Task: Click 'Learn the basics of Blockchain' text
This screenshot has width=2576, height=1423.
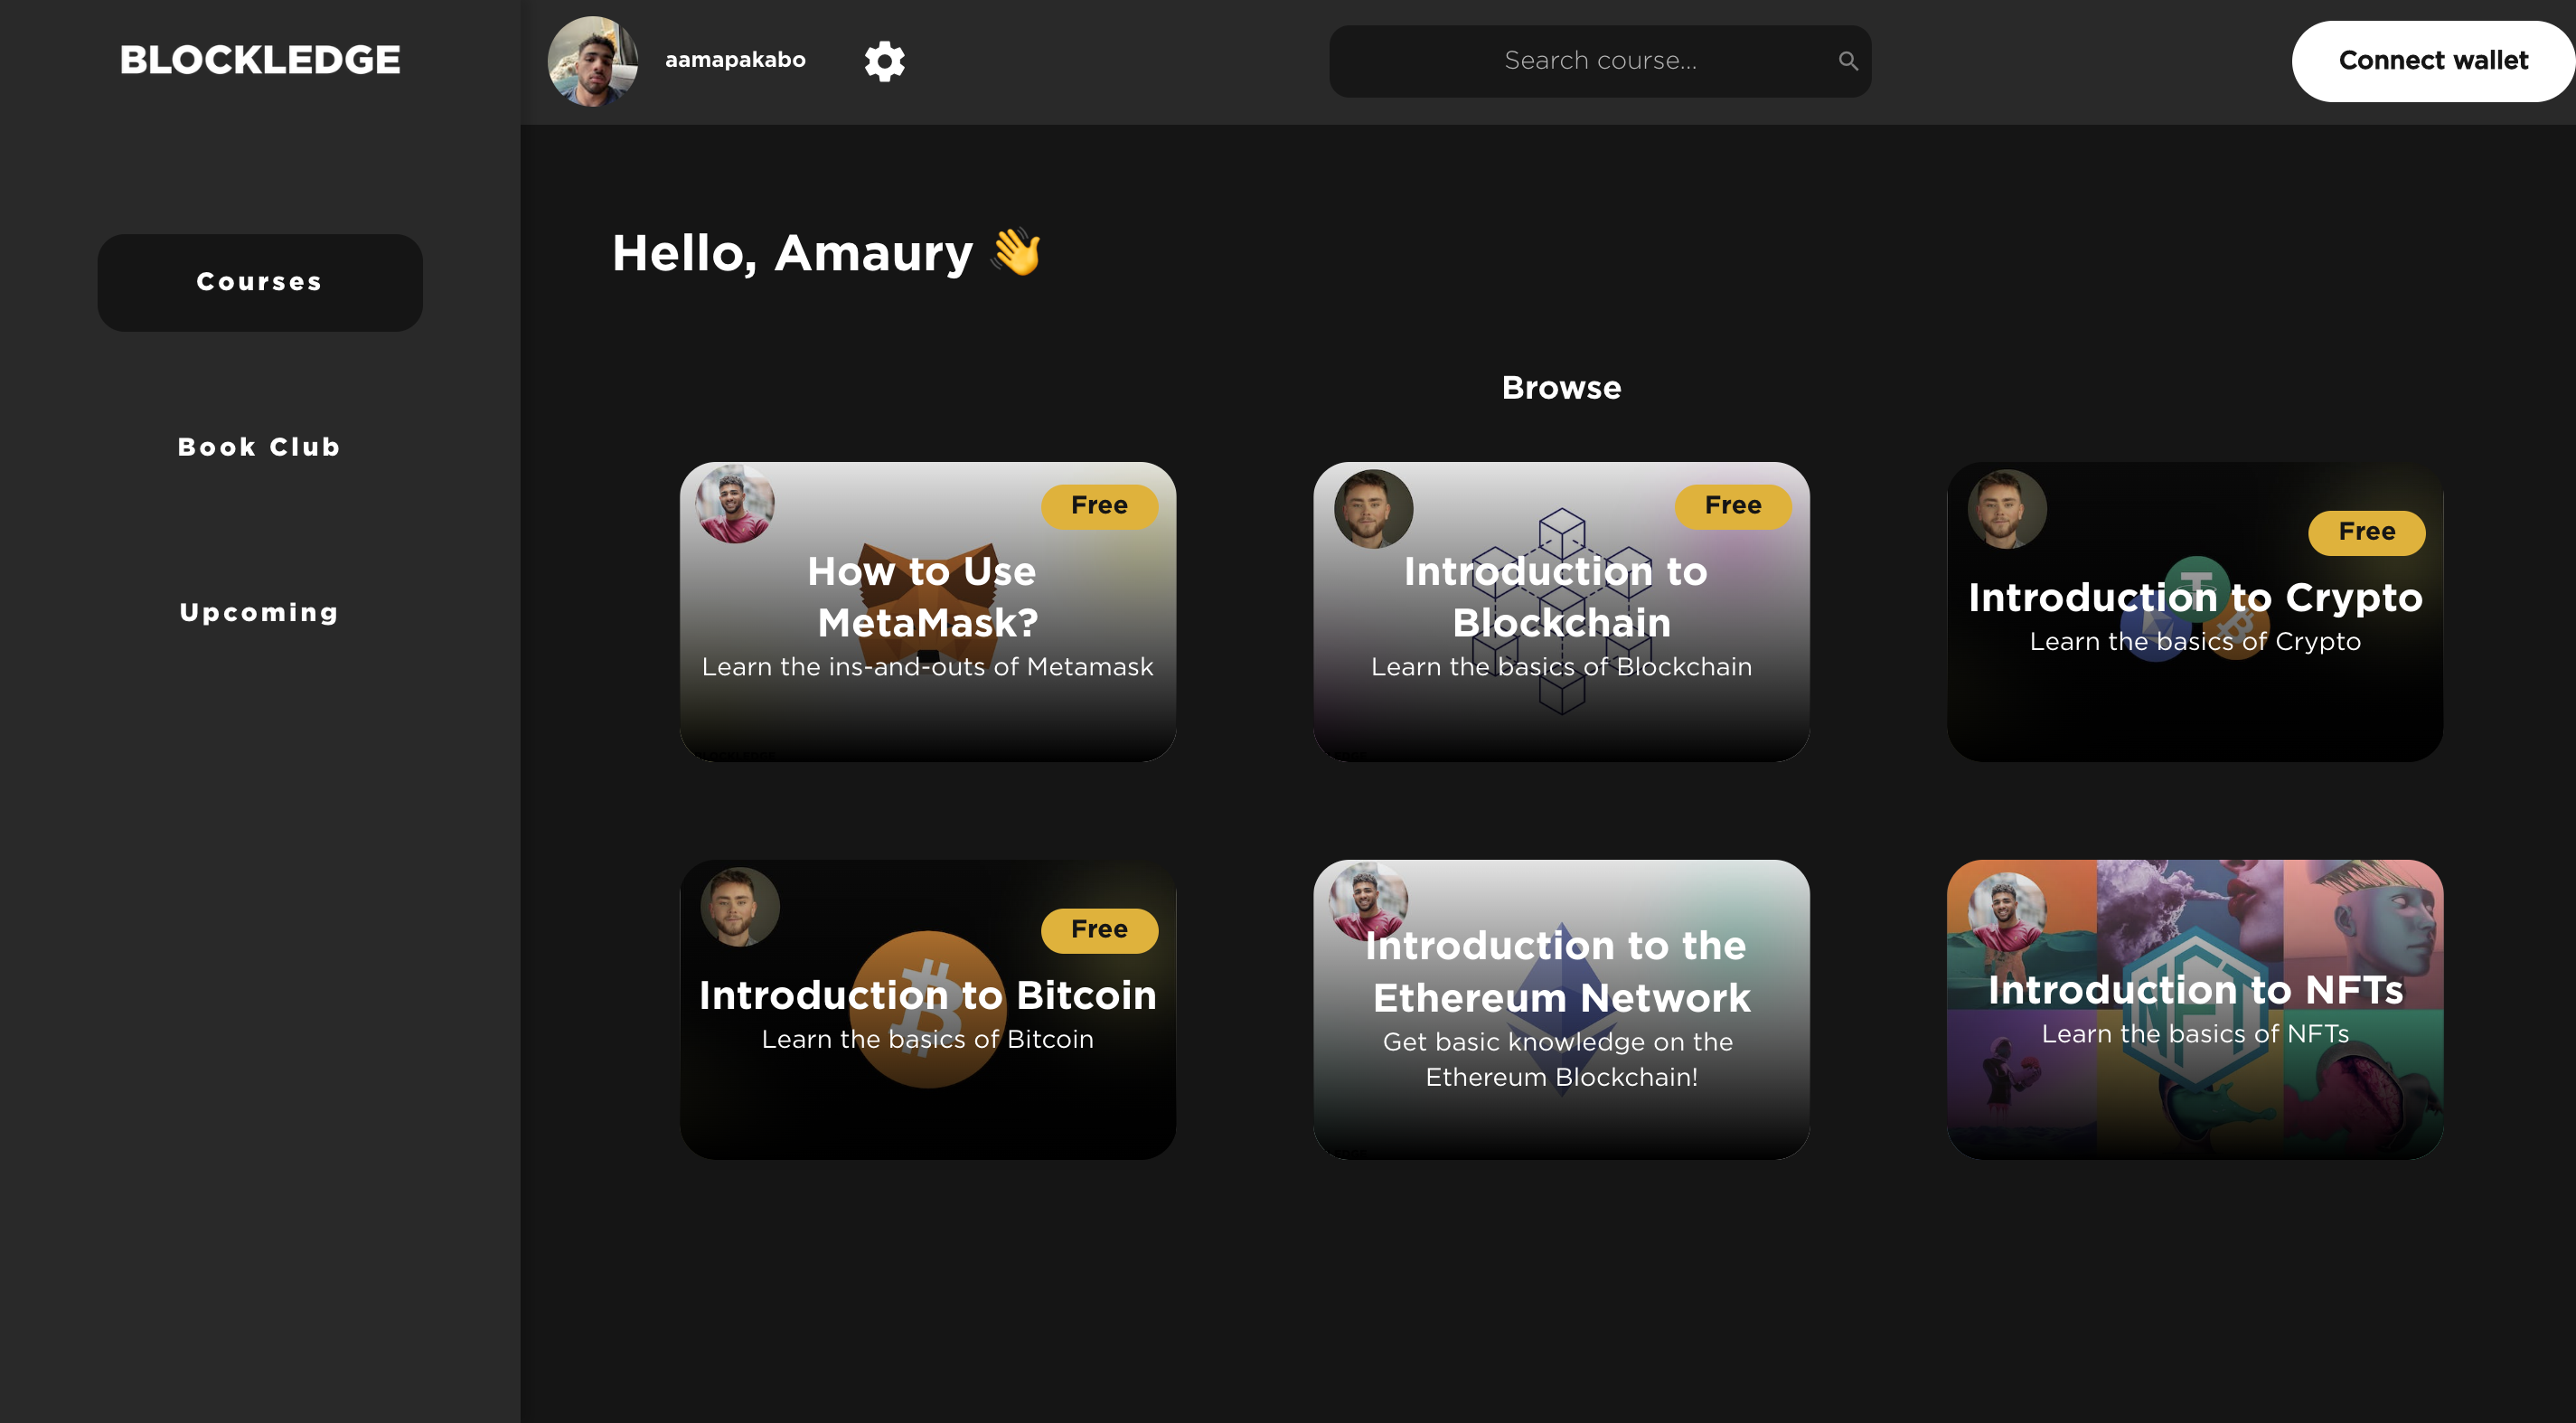Action: (1561, 667)
